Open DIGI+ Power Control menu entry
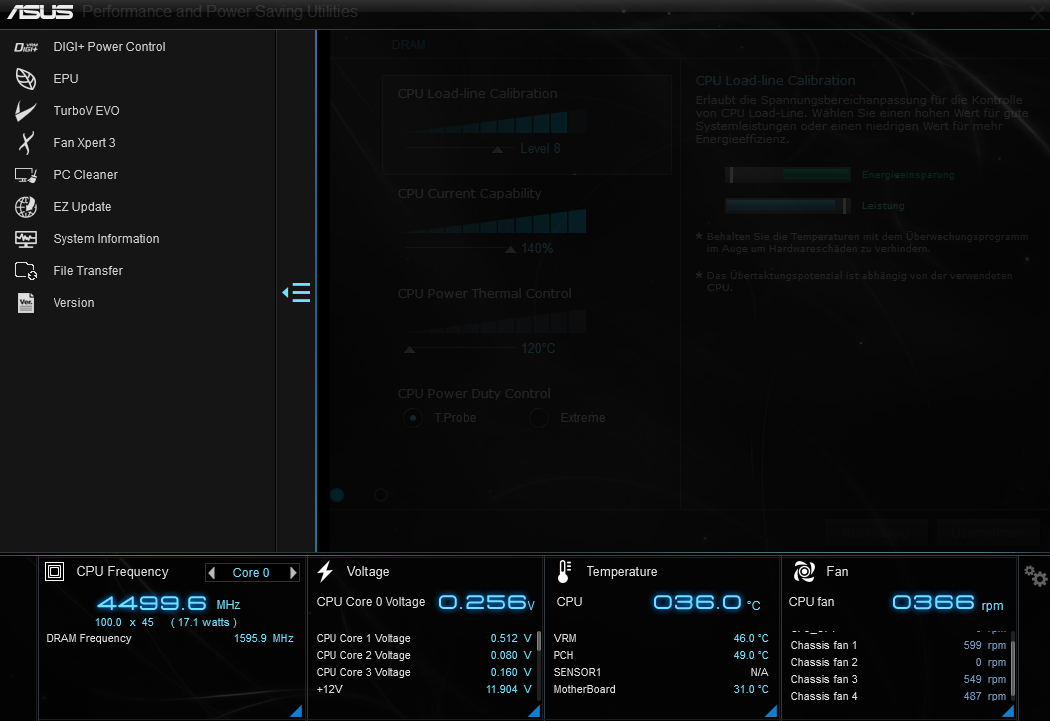The height and width of the screenshot is (721, 1050). tap(109, 47)
